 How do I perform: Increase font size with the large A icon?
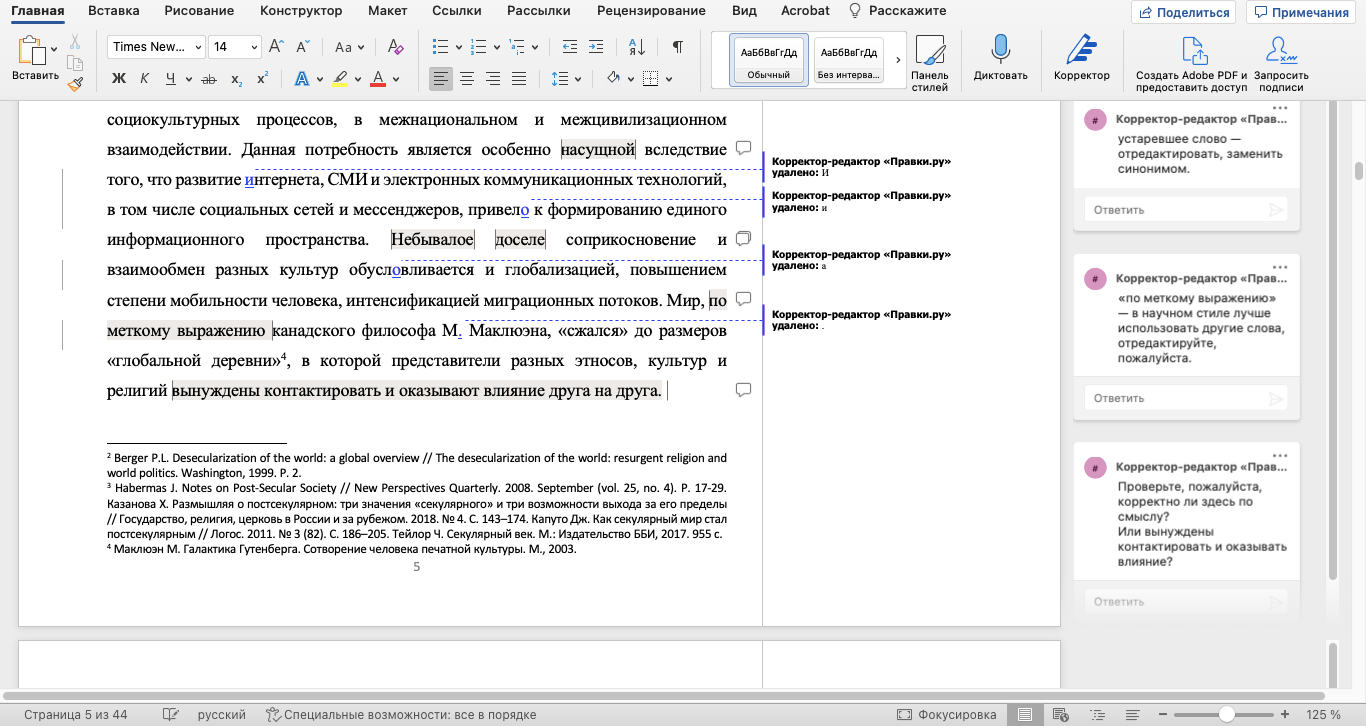[277, 47]
